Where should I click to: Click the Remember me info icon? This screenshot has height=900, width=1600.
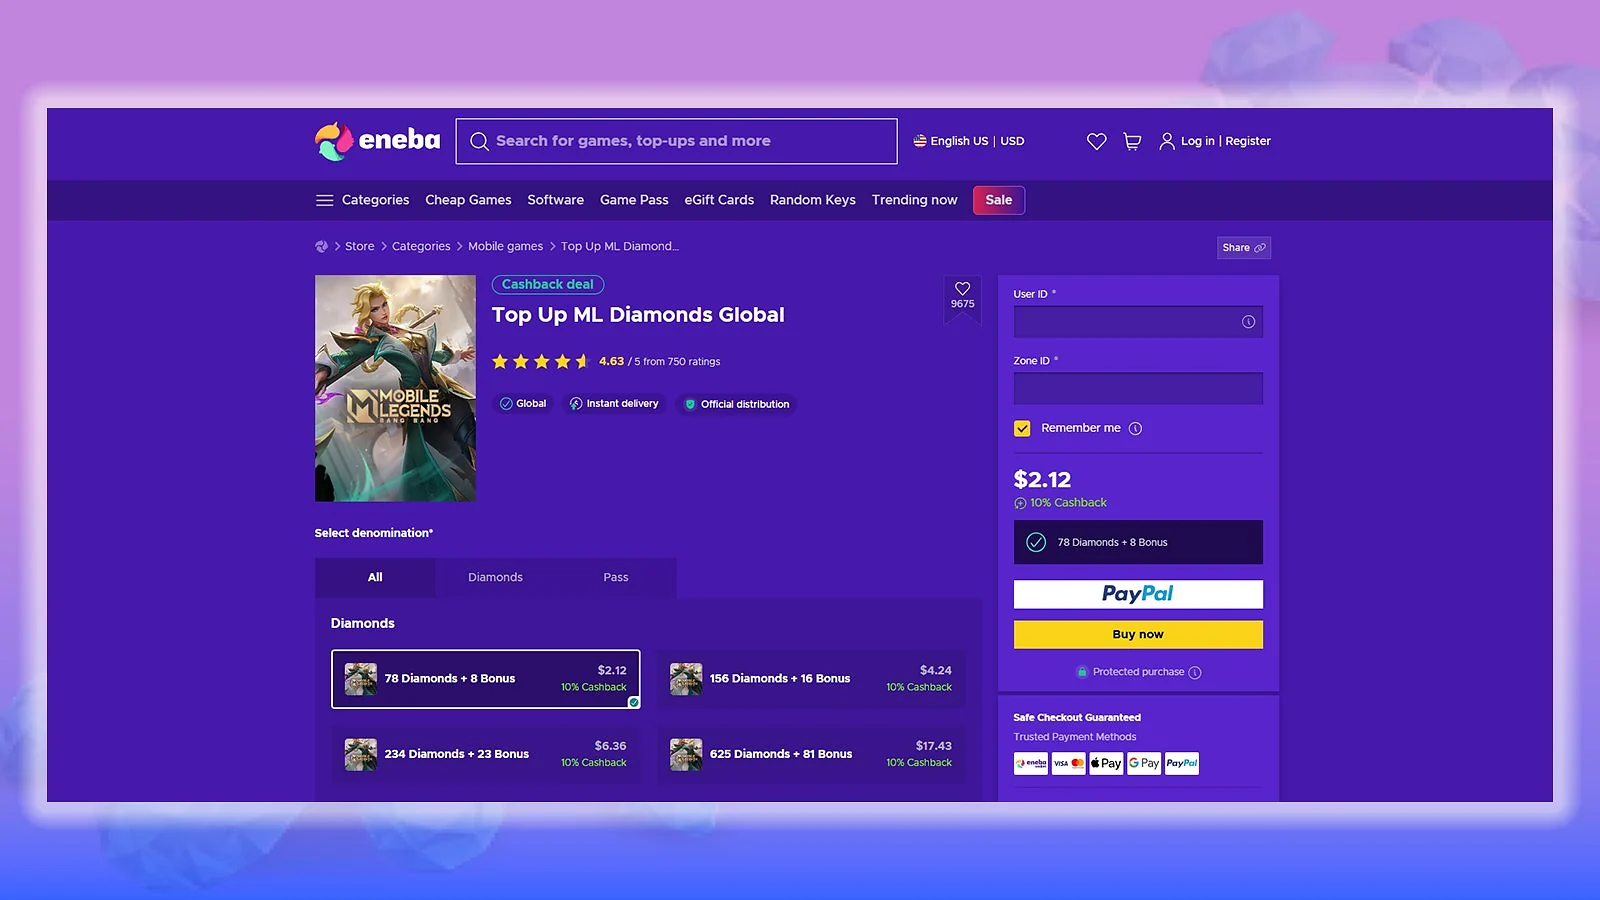[x=1135, y=429]
